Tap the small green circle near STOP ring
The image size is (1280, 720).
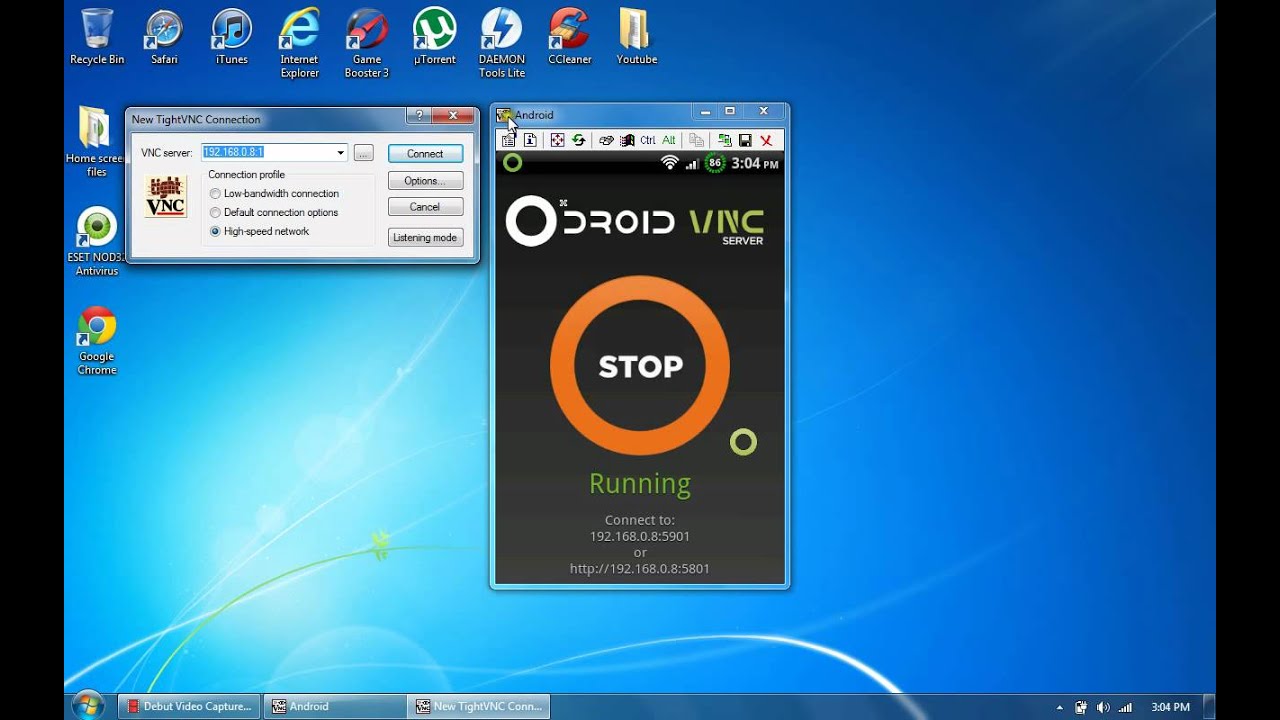pyautogui.click(x=743, y=442)
